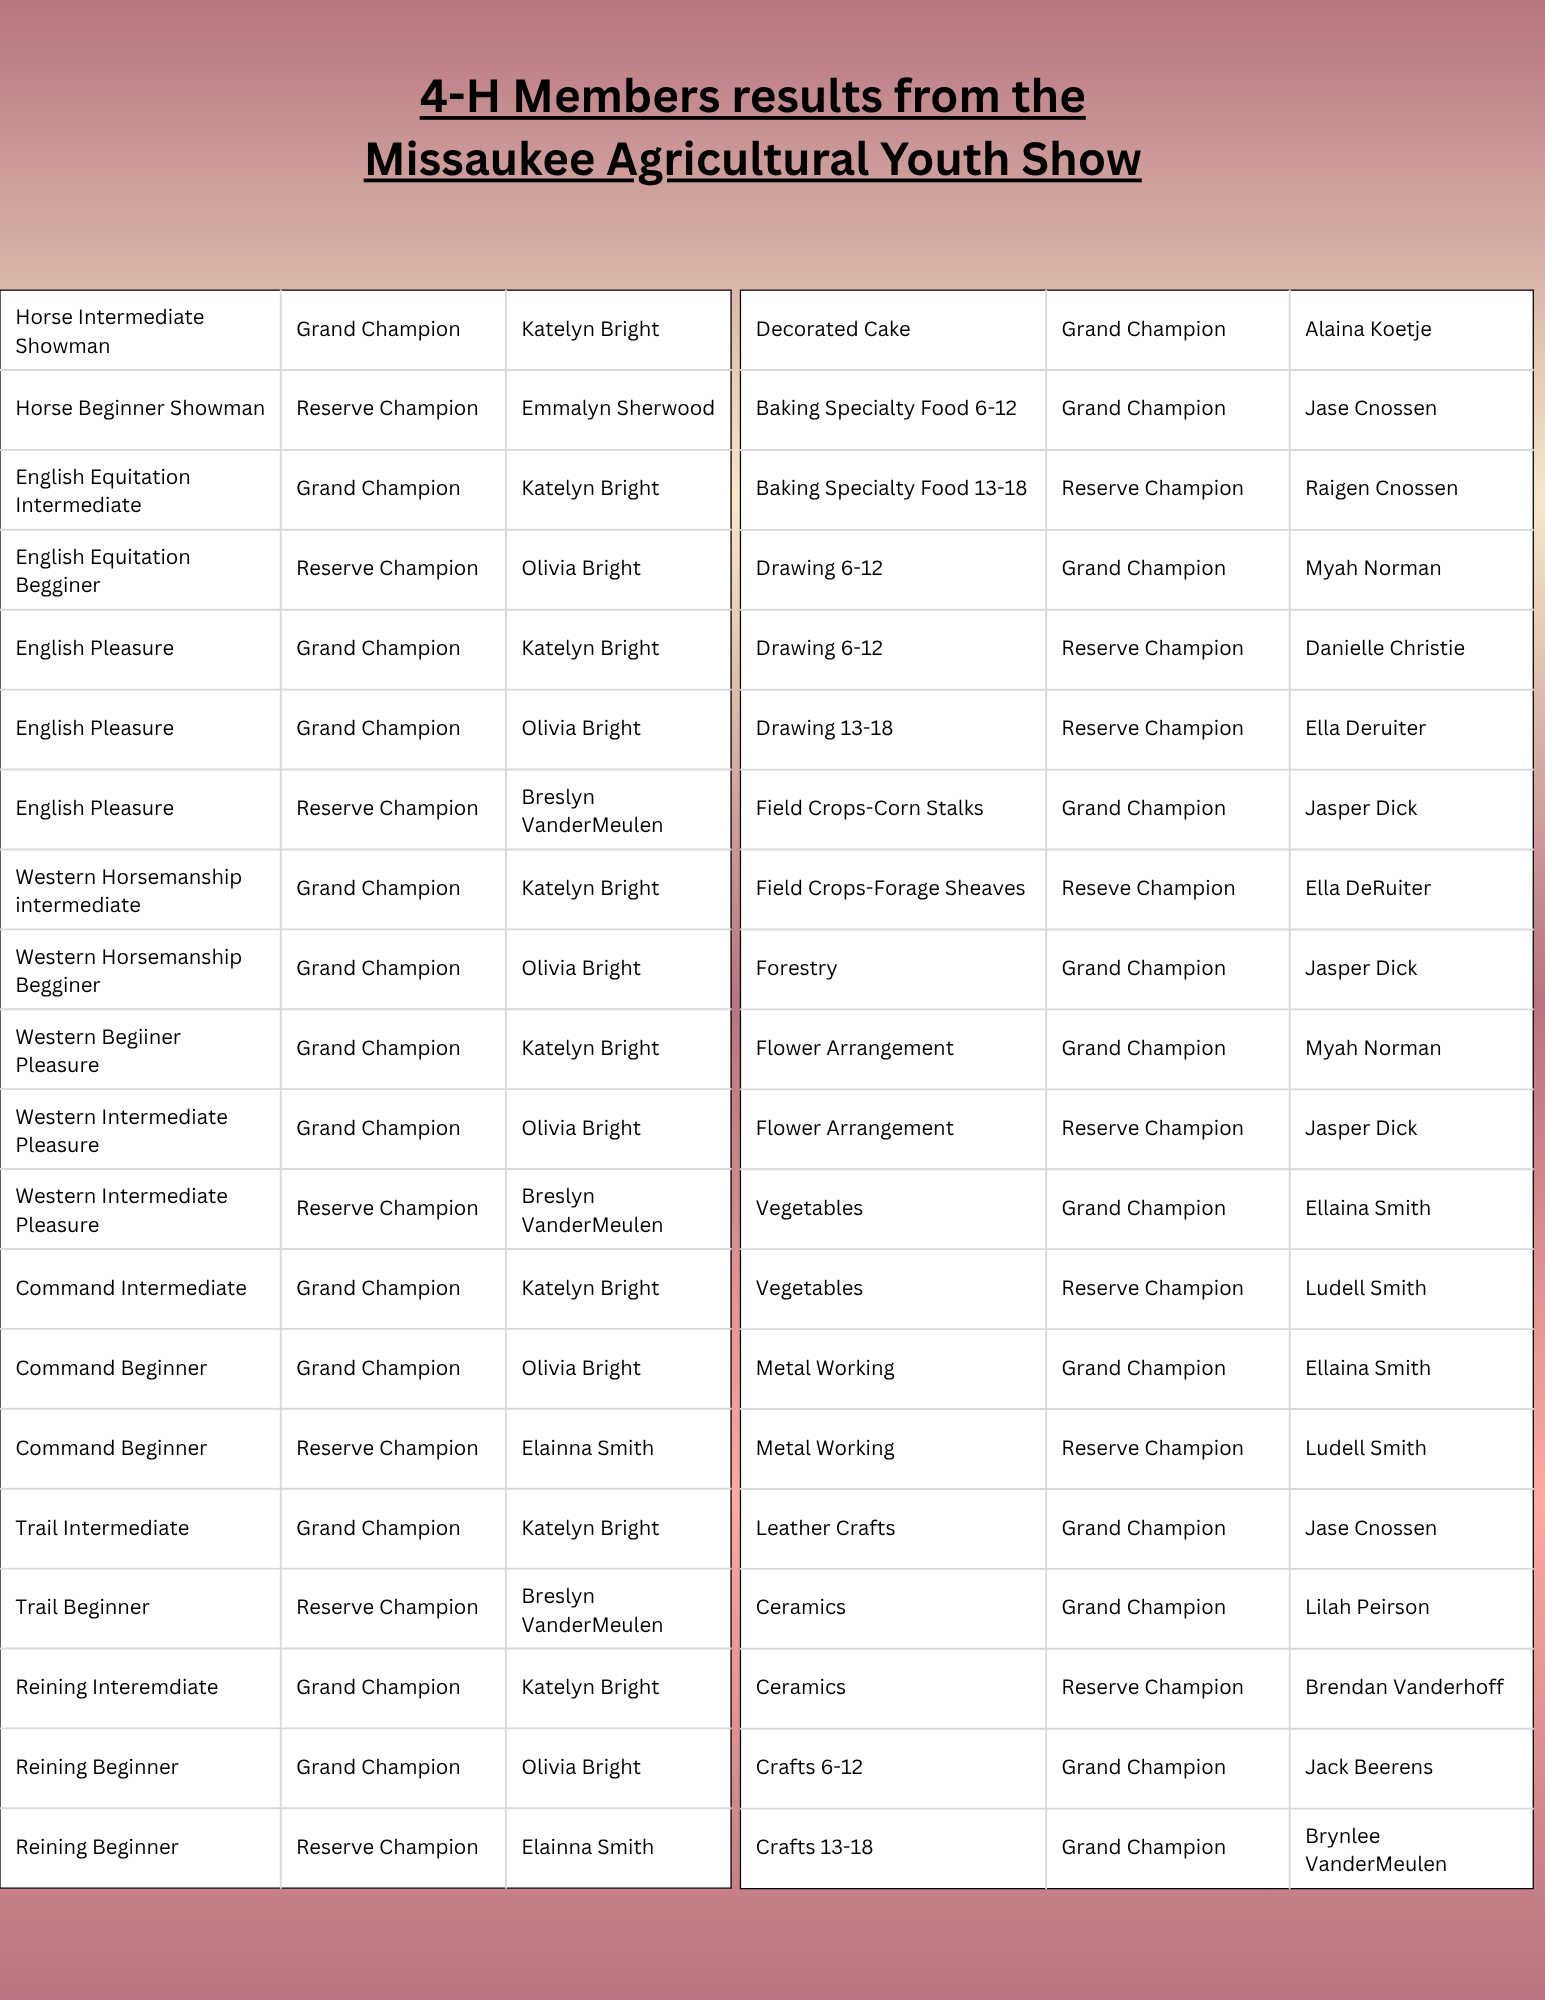Click the title '4-H Members results from the'
The width and height of the screenshot is (1545, 2000).
pyautogui.click(x=752, y=97)
